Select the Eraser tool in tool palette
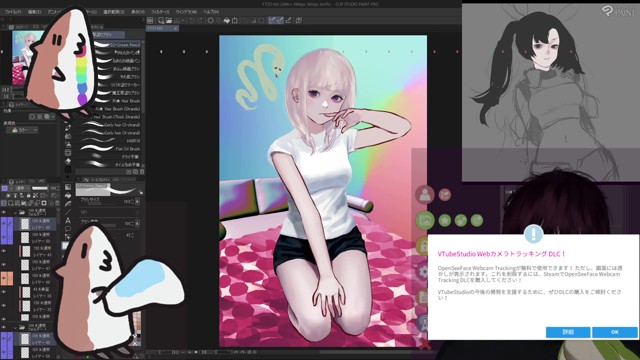Screen dimensions: 640x360 [x=68, y=161]
